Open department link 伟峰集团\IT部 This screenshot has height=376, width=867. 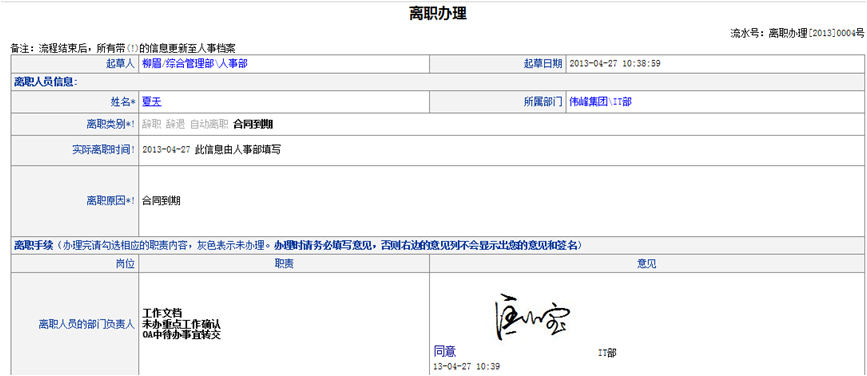pyautogui.click(x=600, y=102)
